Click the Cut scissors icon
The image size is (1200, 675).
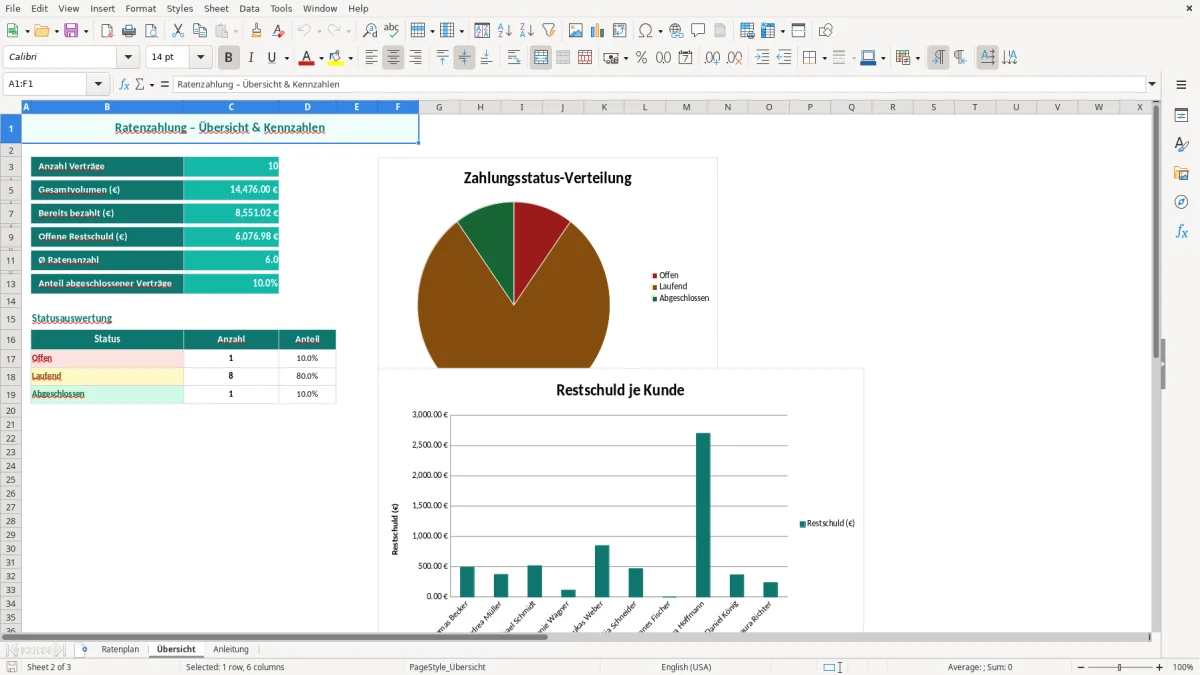pos(178,31)
